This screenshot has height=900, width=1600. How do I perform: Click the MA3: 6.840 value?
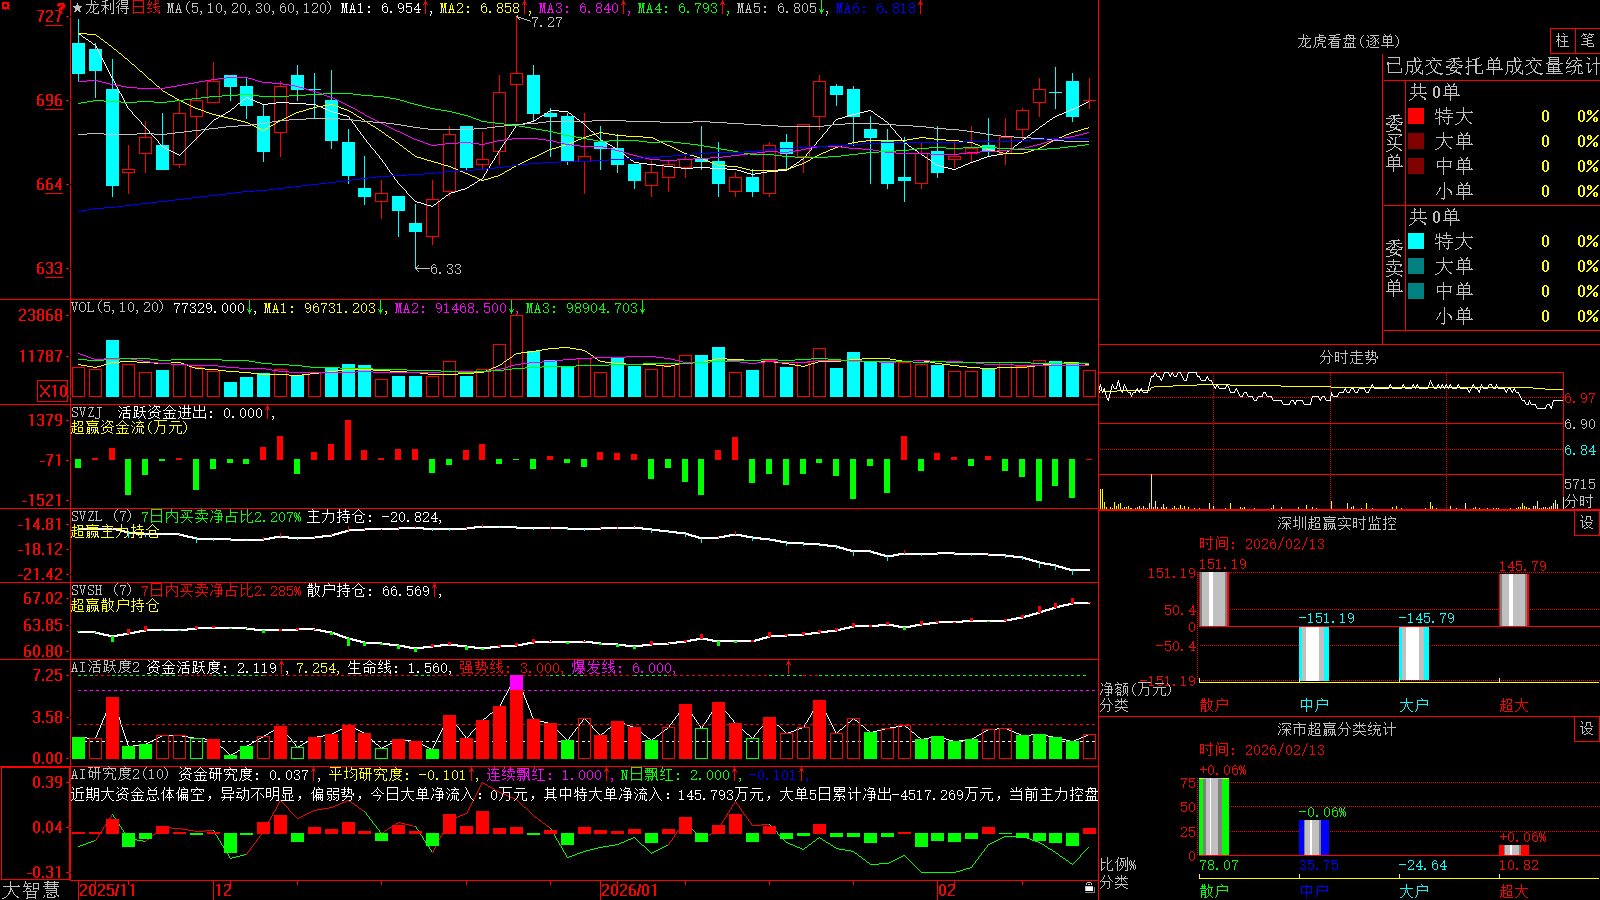583,8
